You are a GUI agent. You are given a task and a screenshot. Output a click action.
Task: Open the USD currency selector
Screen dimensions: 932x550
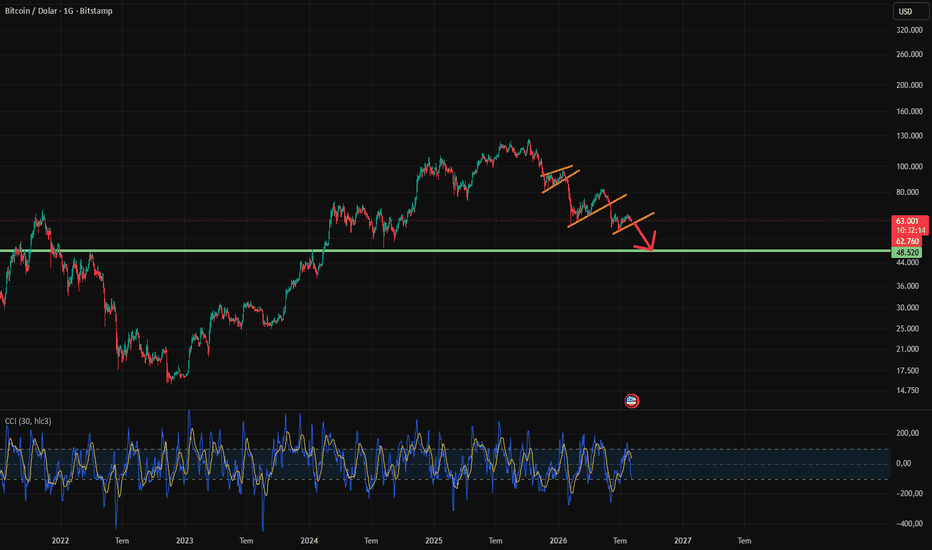pyautogui.click(x=911, y=11)
